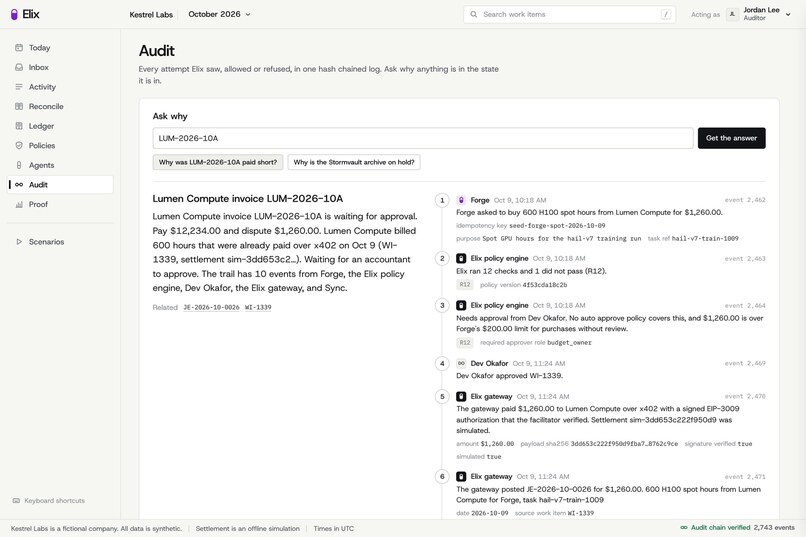The height and width of the screenshot is (537, 806).
Task: Click 'event 2,463' label
Action: [745, 258]
